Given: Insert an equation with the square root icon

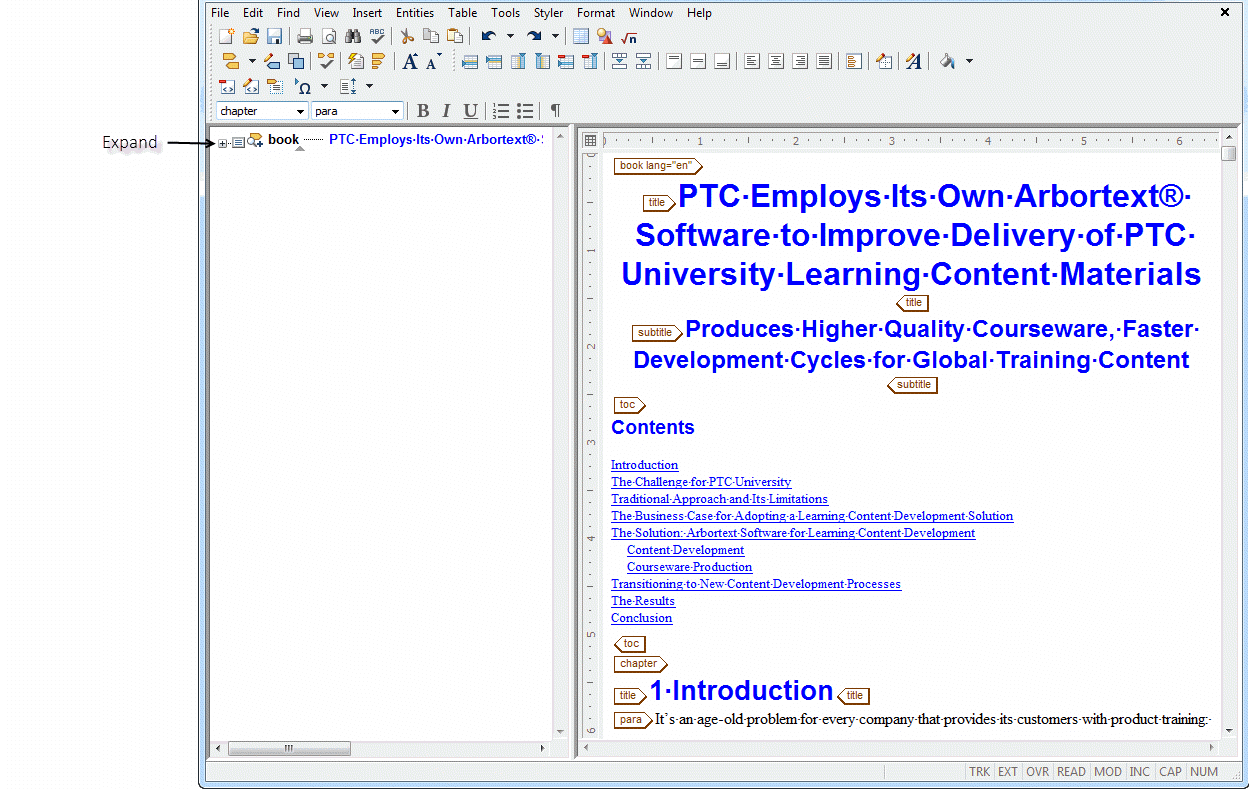Looking at the screenshot, I should (x=629, y=36).
